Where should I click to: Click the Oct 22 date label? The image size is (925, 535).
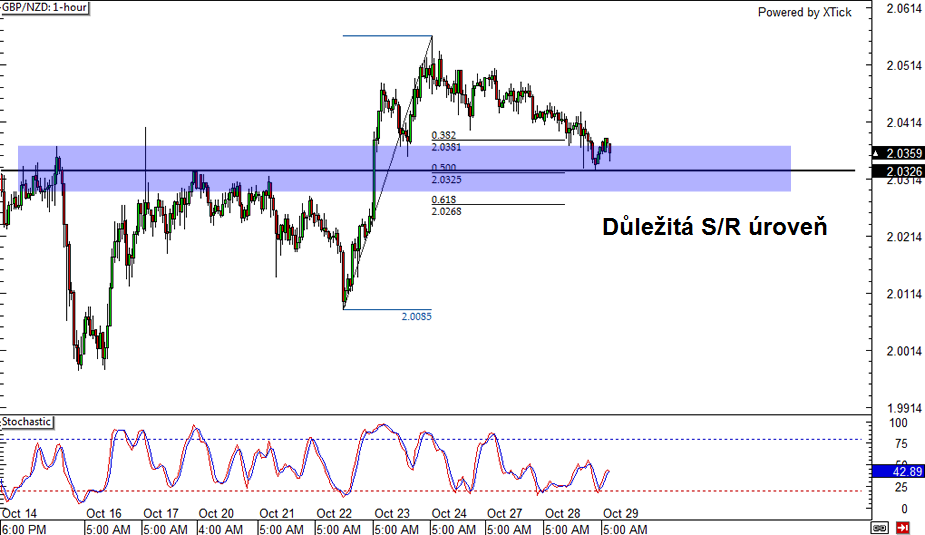(x=334, y=513)
